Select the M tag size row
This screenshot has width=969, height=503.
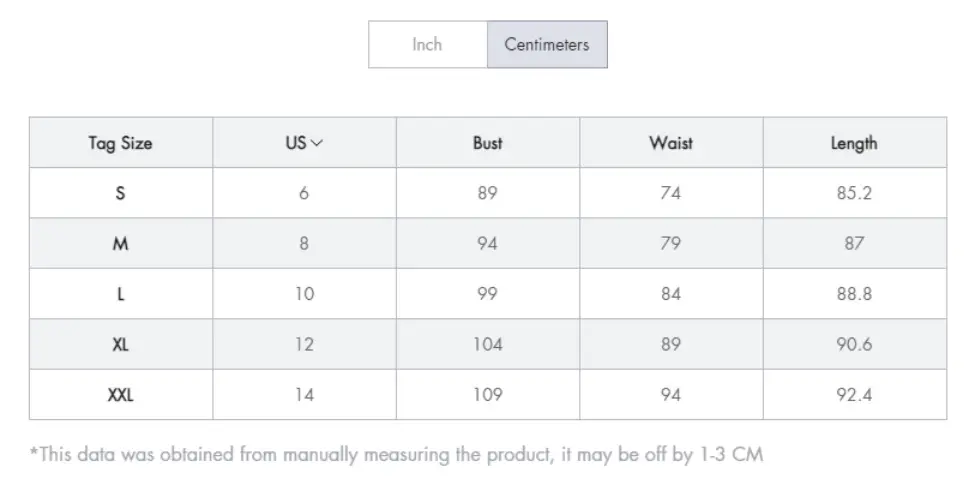[x=488, y=243]
